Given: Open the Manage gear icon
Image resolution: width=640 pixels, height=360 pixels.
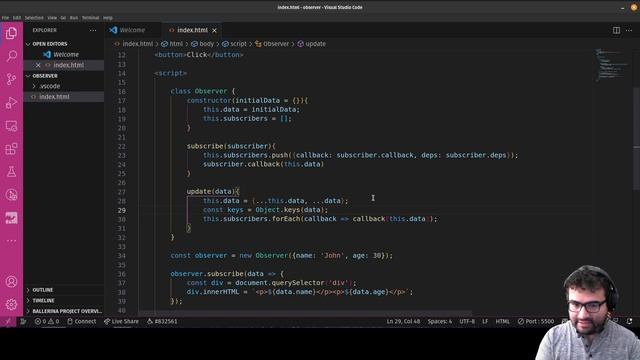Looking at the screenshot, I should pos(11,304).
